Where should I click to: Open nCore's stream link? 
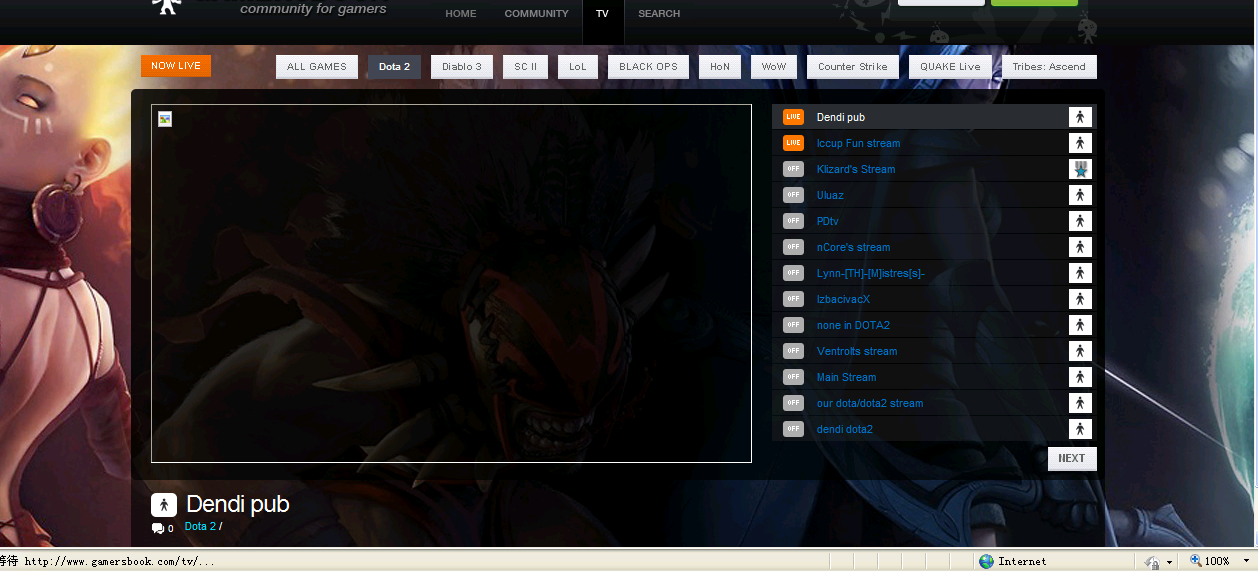point(853,247)
